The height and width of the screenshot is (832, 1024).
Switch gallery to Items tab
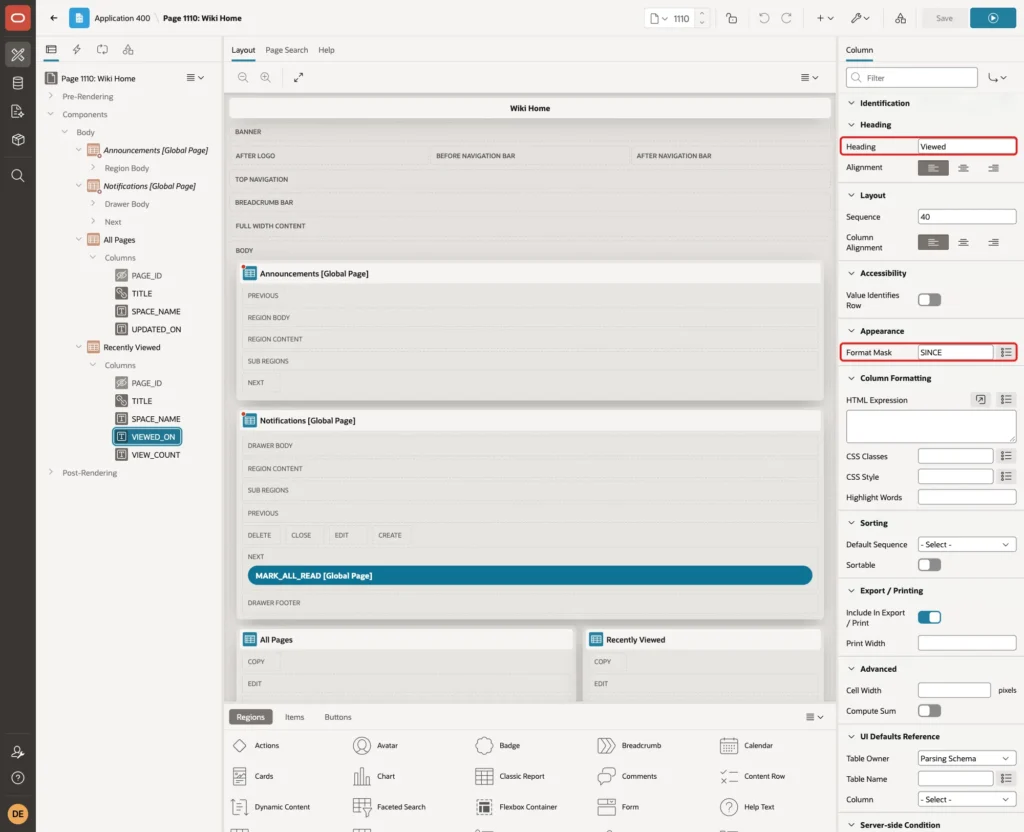click(x=295, y=717)
